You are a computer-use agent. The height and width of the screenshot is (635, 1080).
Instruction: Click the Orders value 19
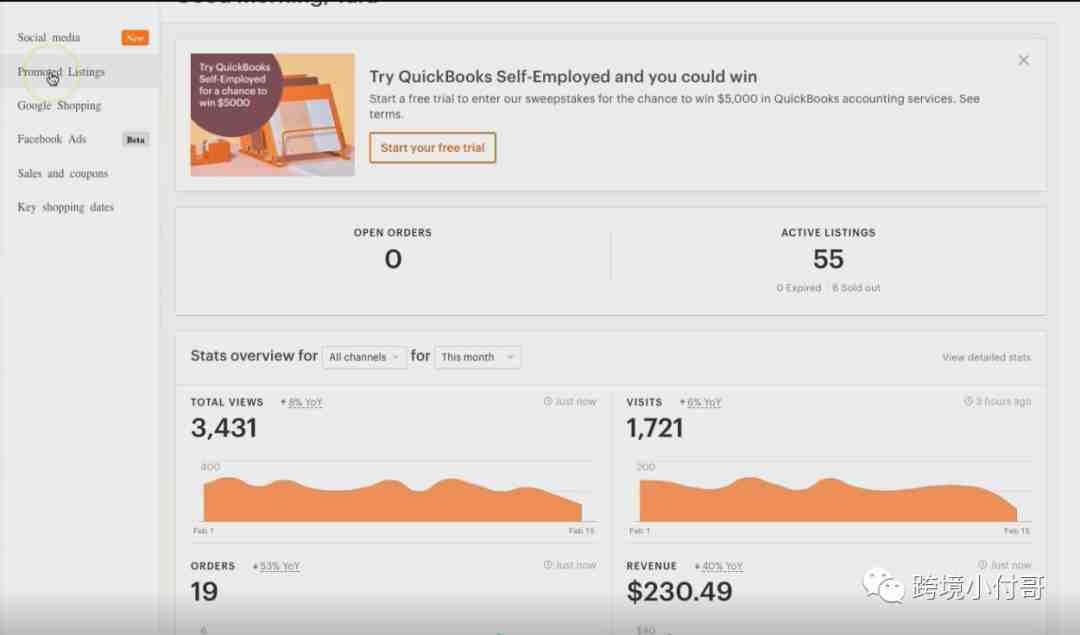pos(205,592)
